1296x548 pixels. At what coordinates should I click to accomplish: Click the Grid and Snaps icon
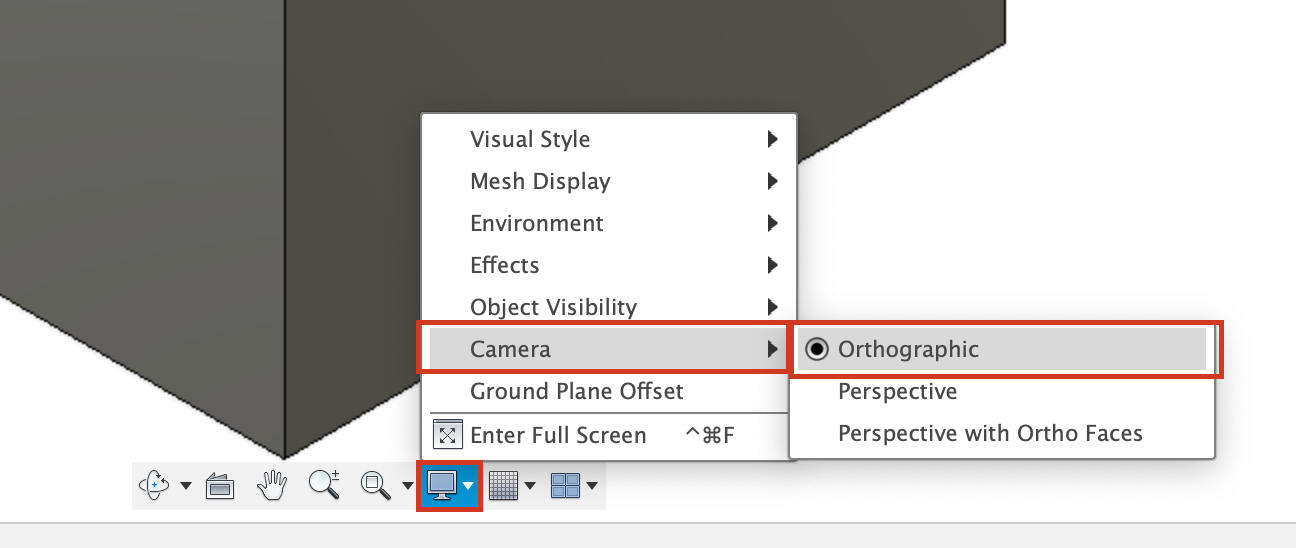click(x=503, y=486)
